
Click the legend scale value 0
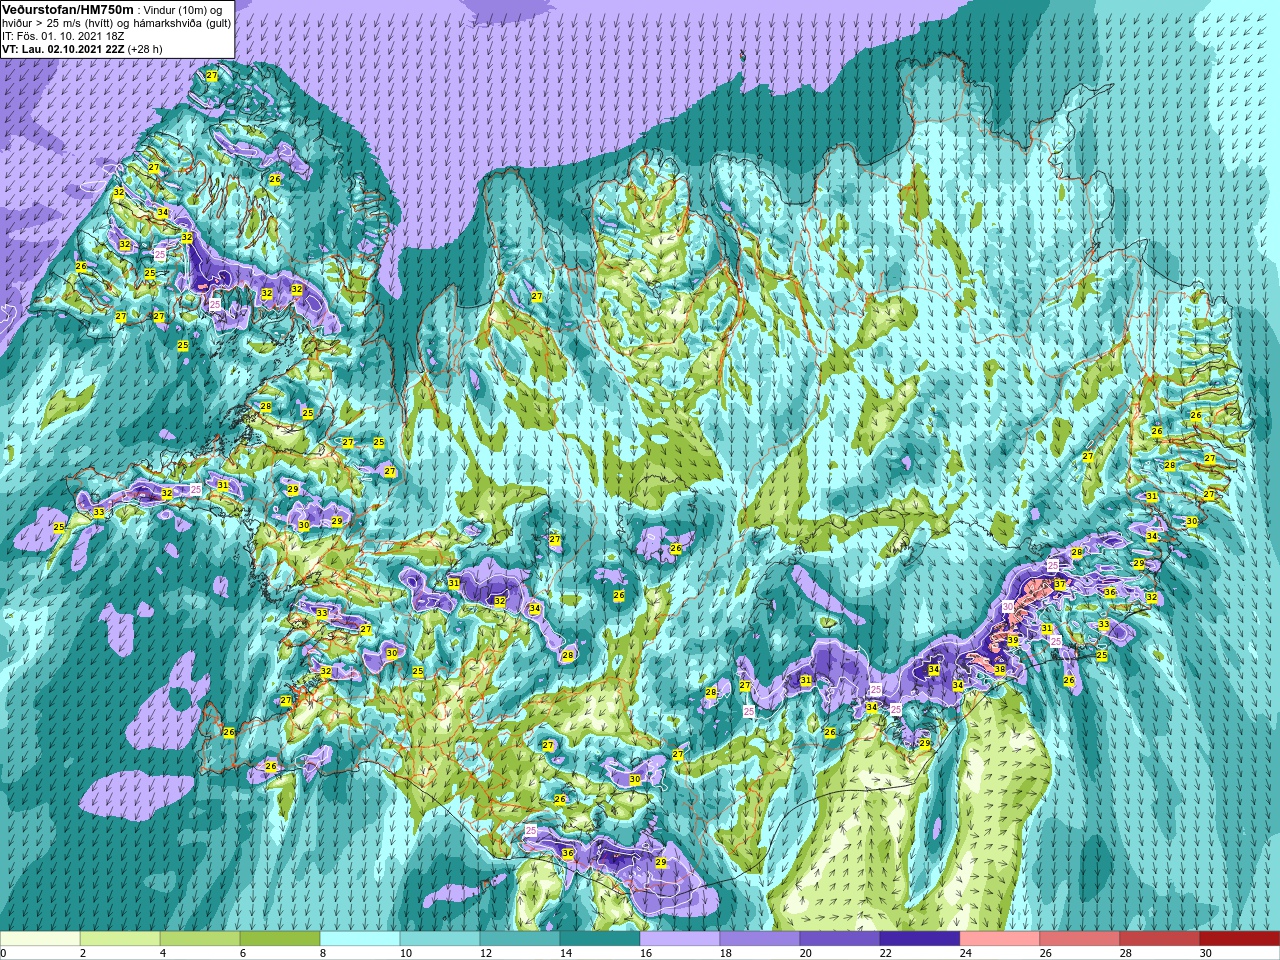pyautogui.click(x=4, y=953)
